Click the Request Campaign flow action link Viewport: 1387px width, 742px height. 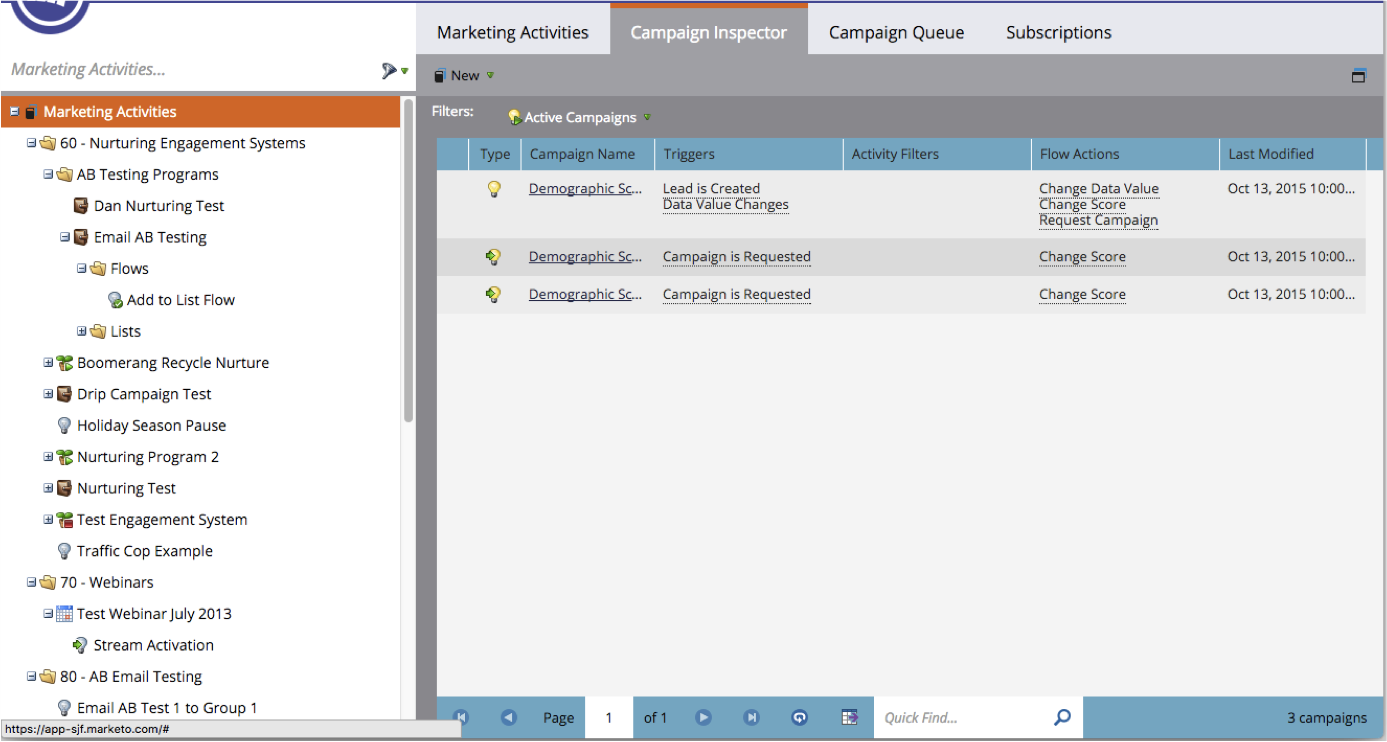tap(1098, 221)
